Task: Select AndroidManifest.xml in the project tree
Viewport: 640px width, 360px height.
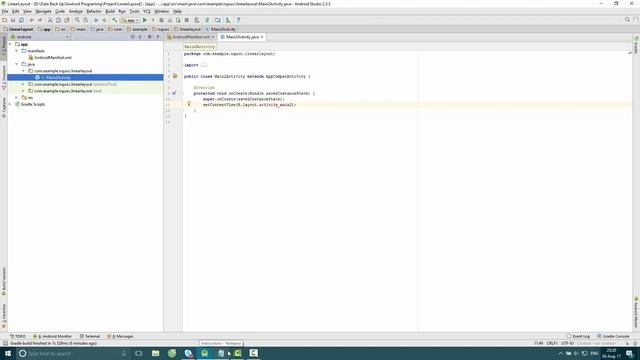Action: (53, 58)
